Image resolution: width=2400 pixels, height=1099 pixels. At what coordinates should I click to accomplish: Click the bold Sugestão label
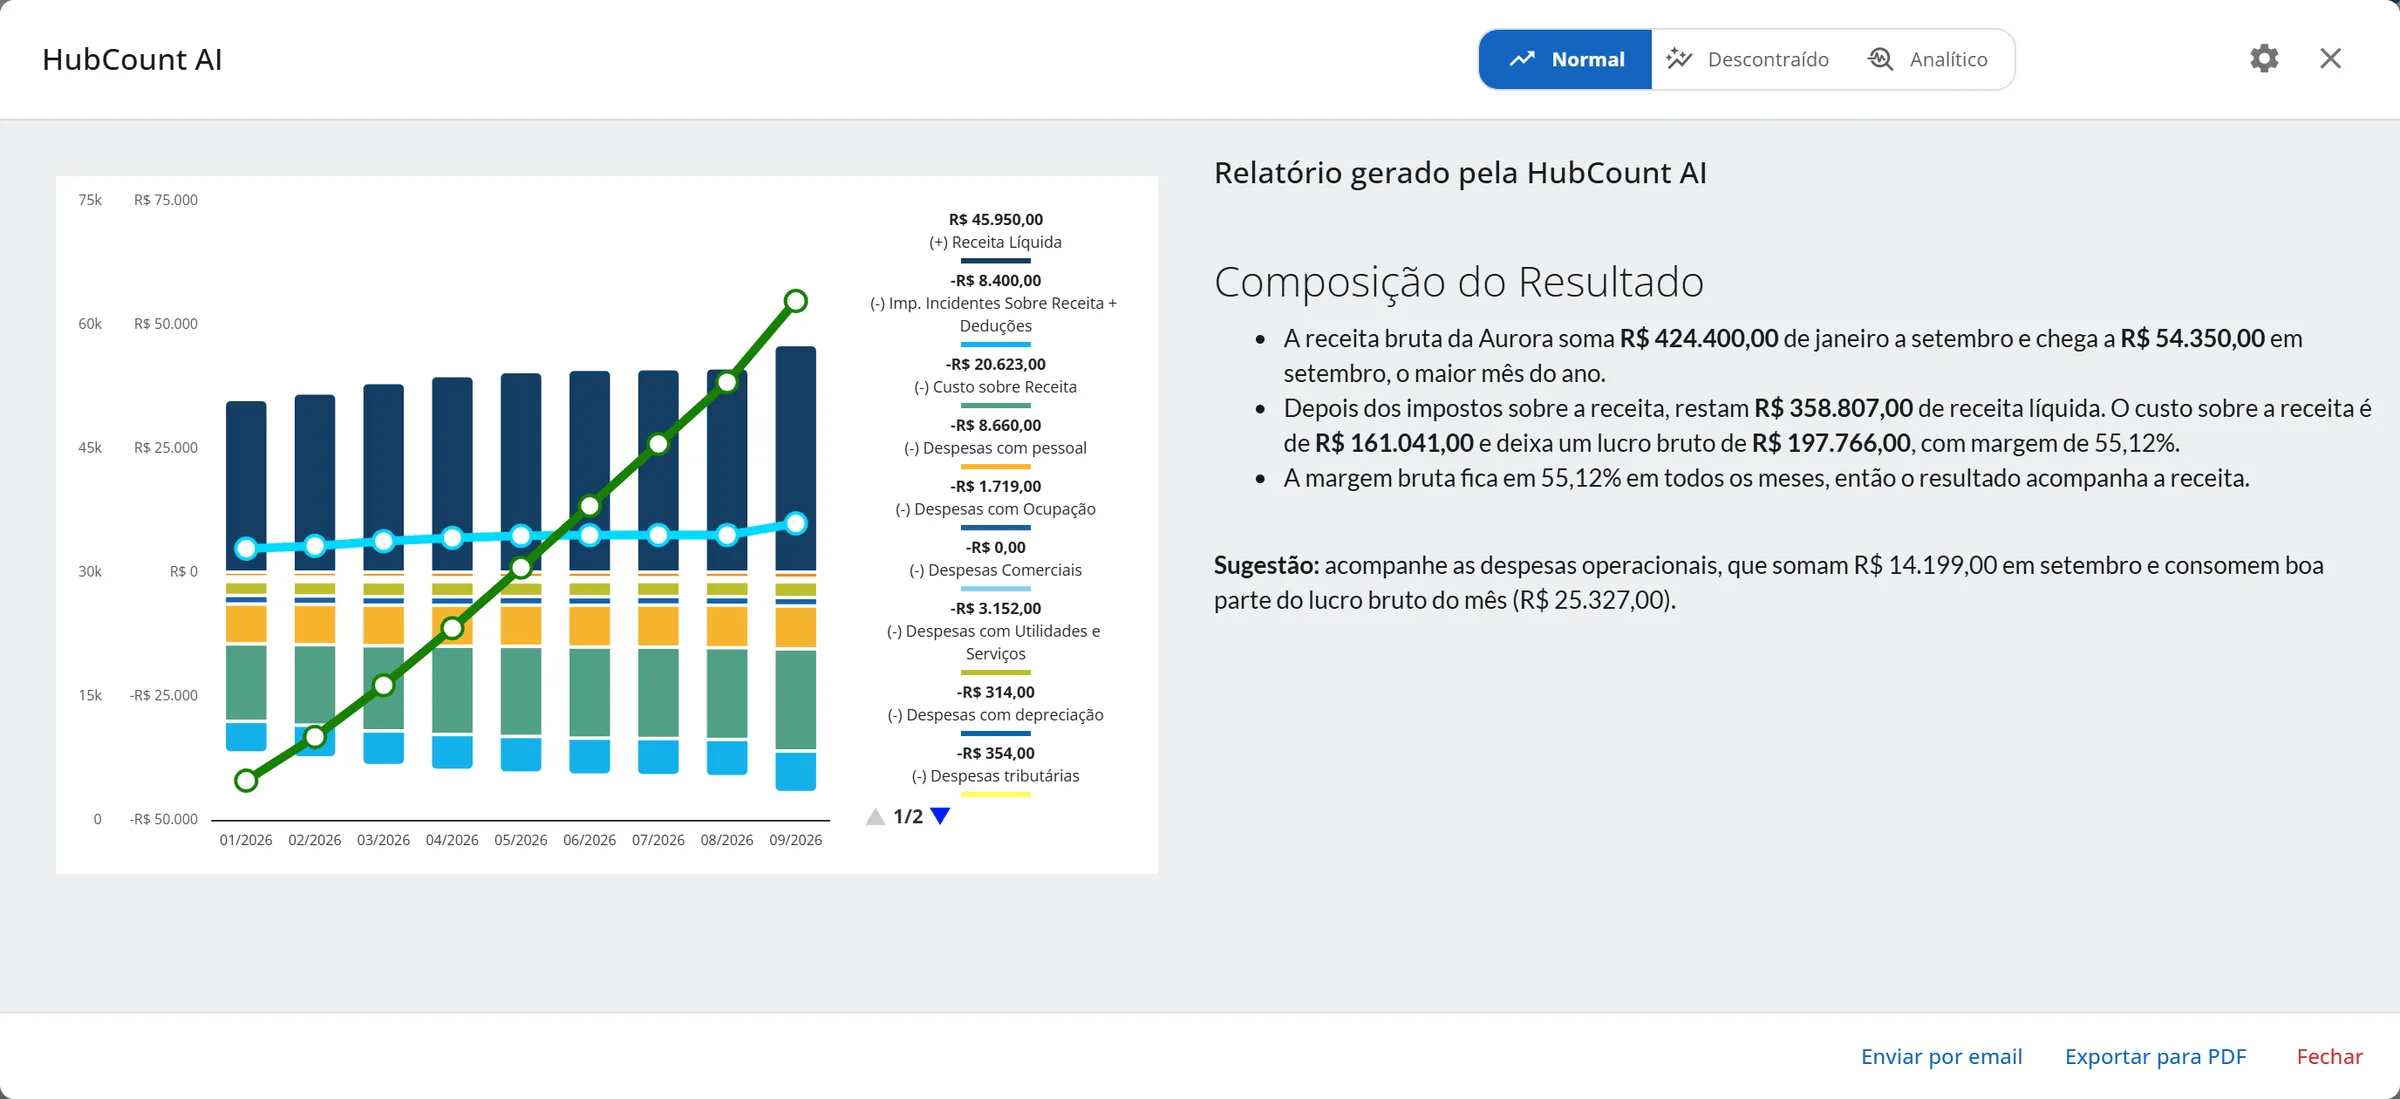(x=1267, y=566)
